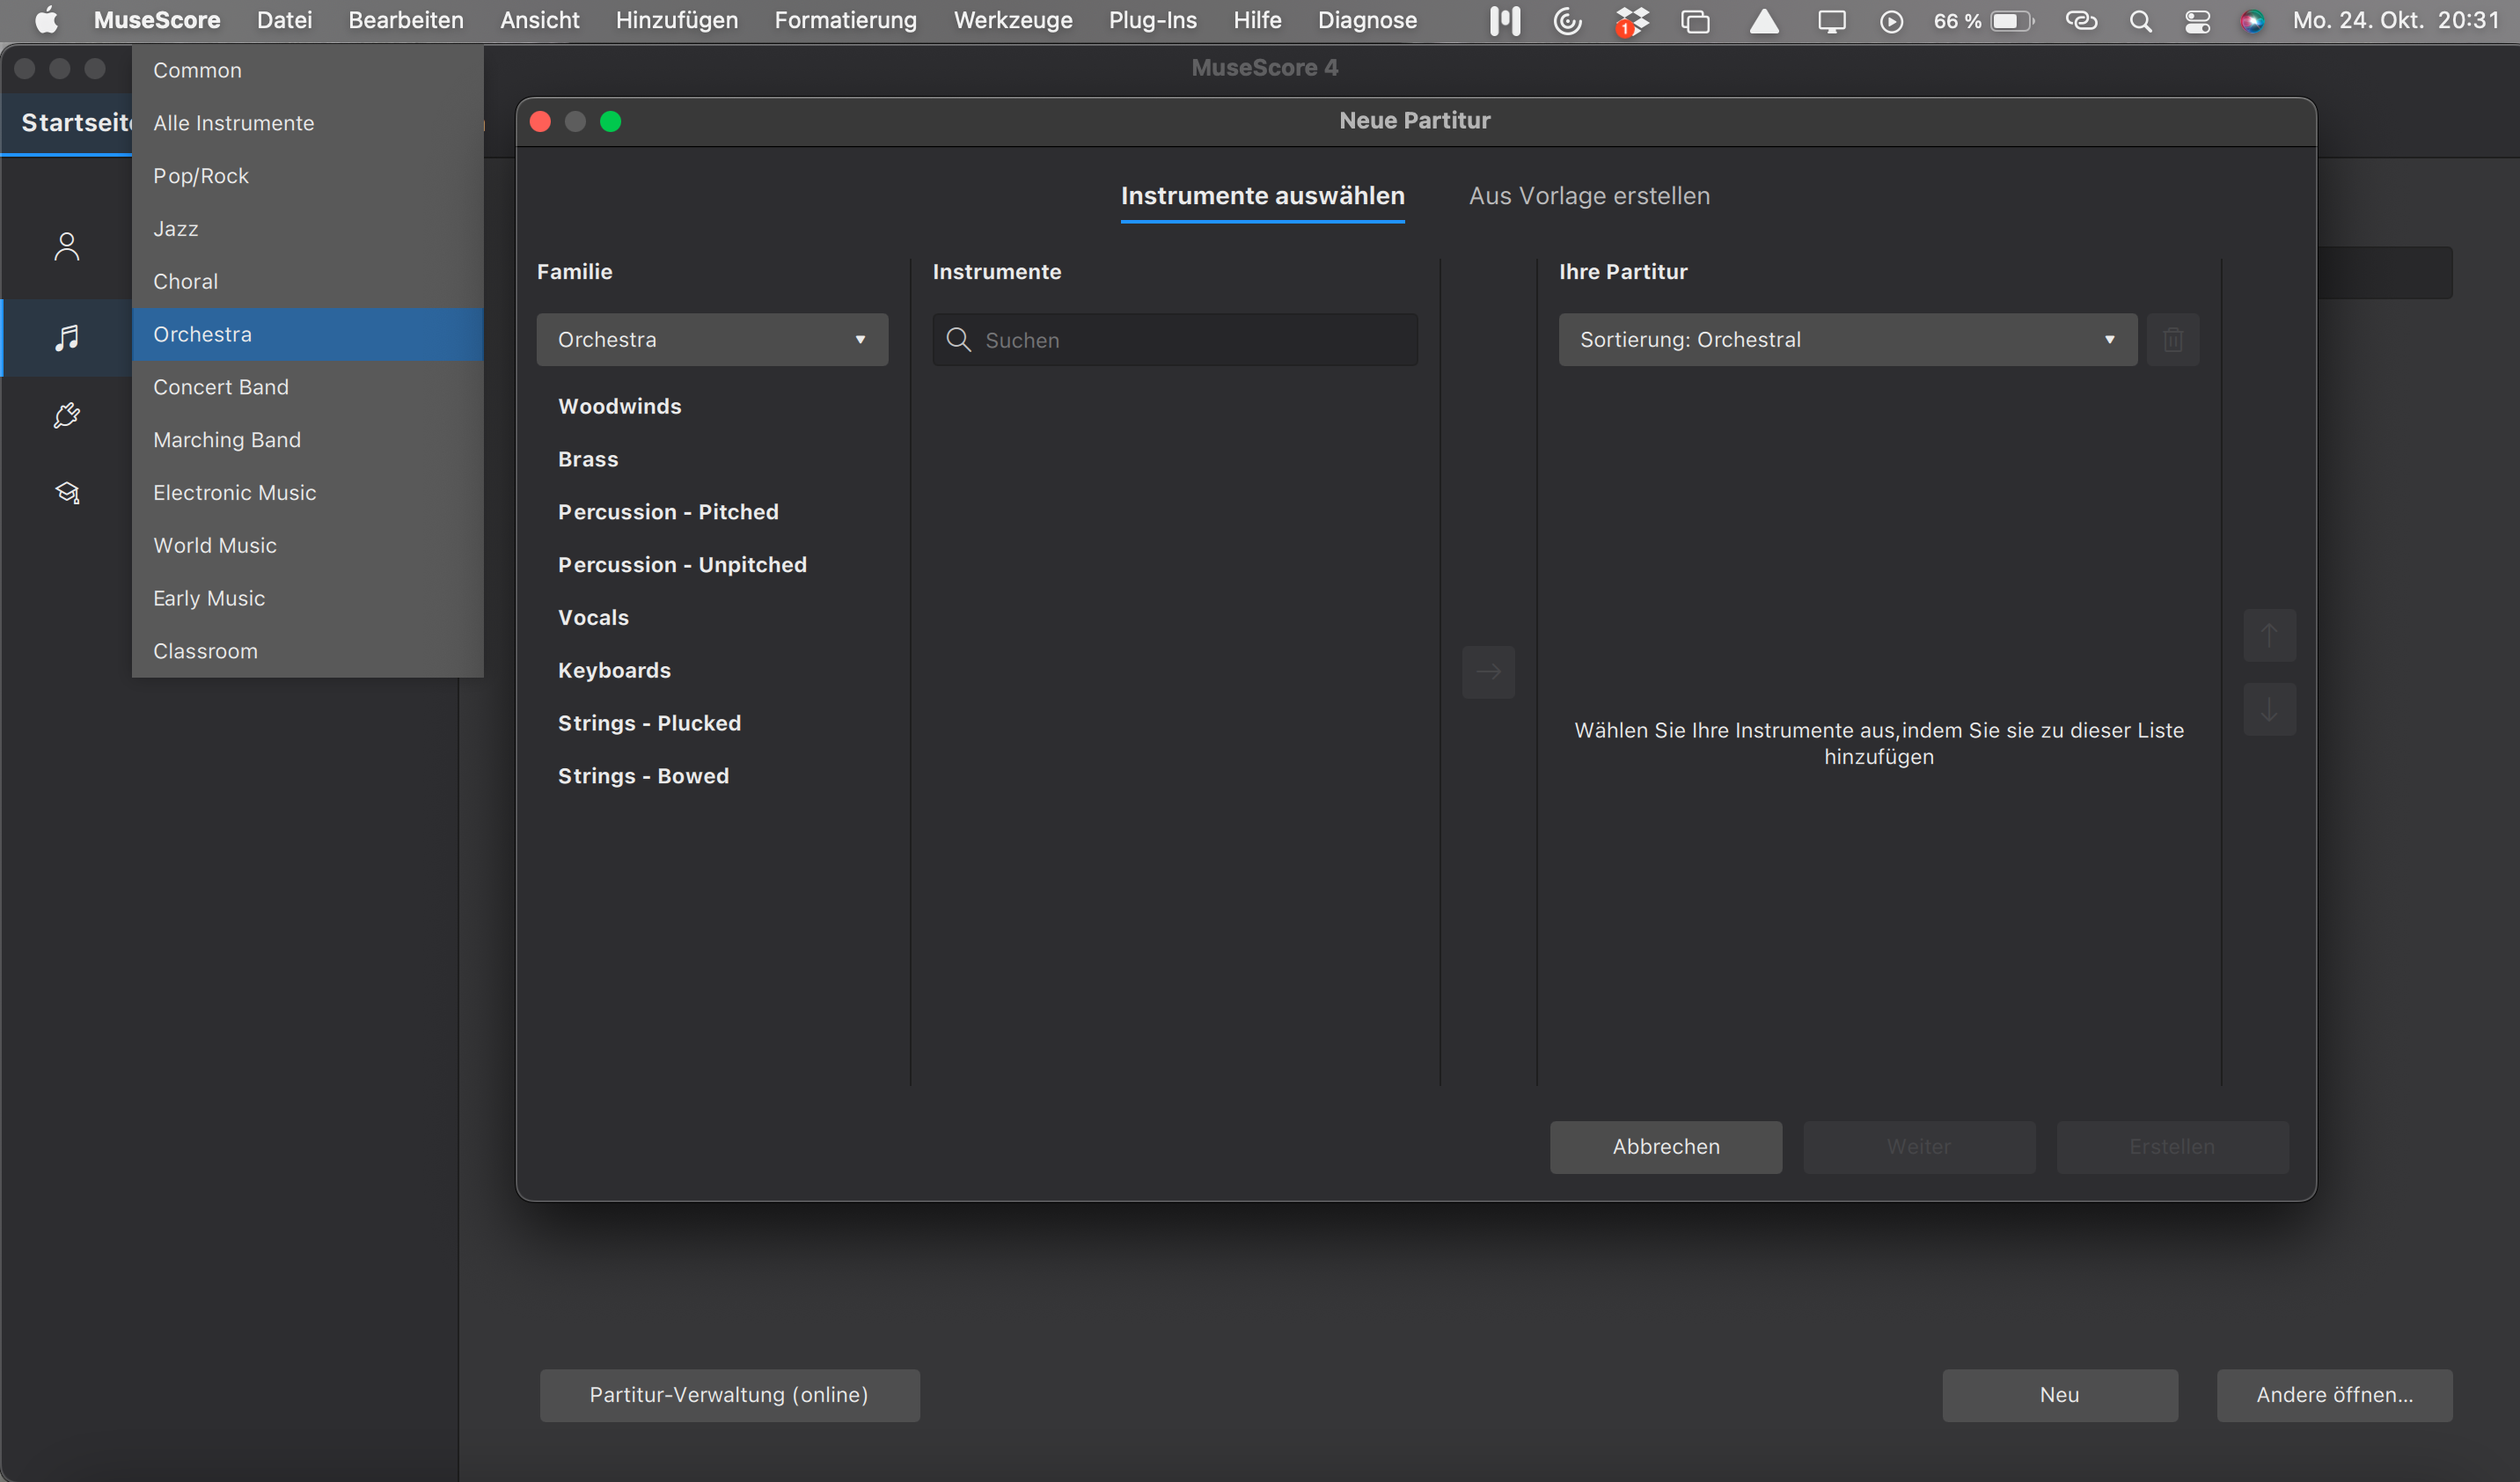Choose Classroom from the list
Screen dimensions: 2520x1482
[x=308, y=651]
